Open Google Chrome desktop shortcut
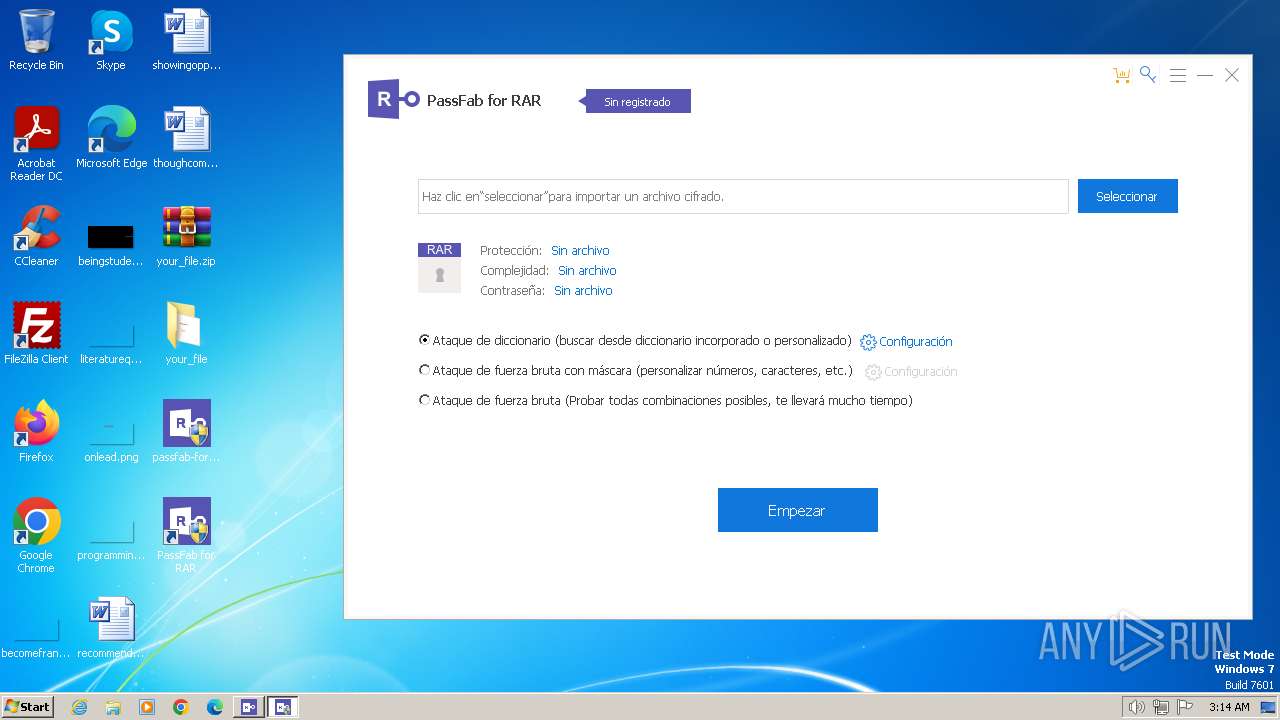Image resolution: width=1280 pixels, height=720 pixels. (36, 536)
